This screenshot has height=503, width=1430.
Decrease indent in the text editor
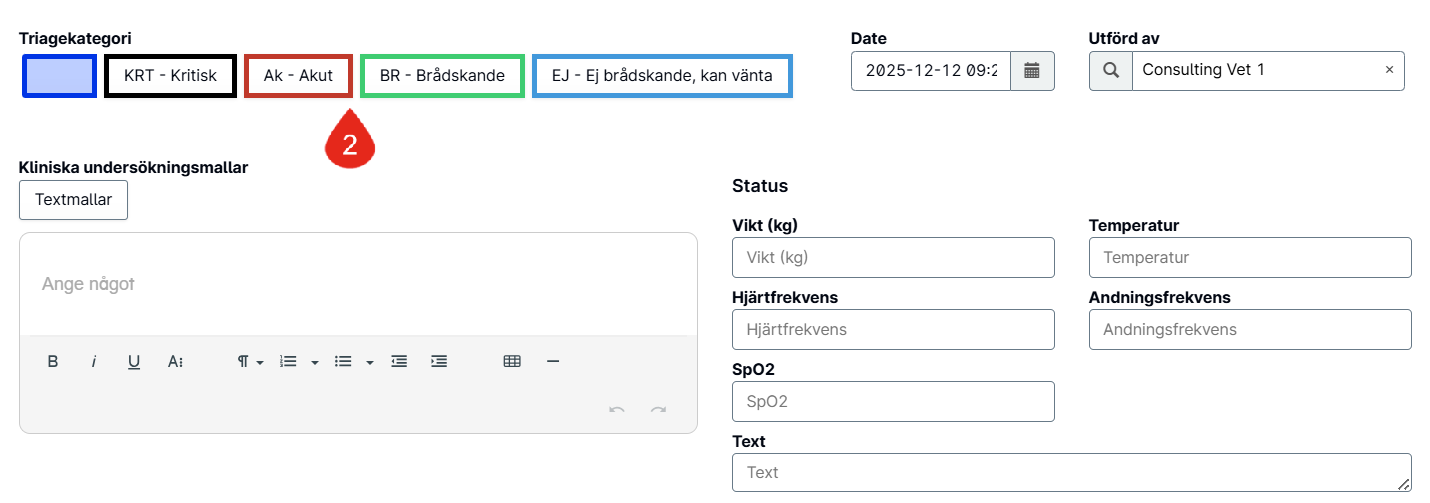[399, 362]
